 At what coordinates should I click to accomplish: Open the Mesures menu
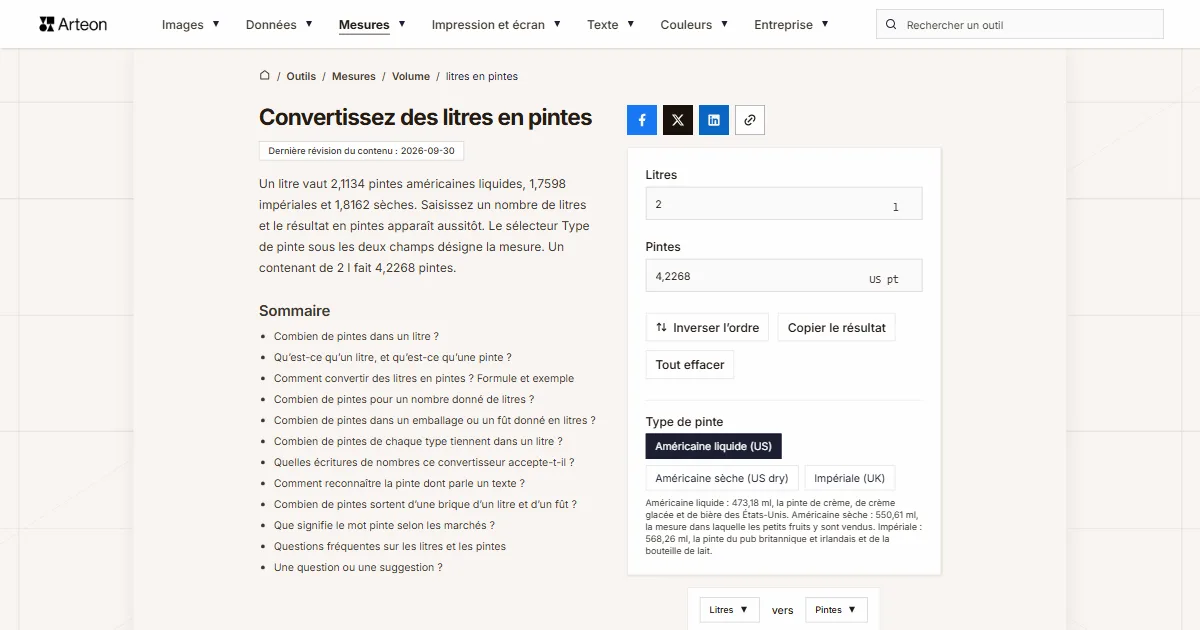point(372,25)
